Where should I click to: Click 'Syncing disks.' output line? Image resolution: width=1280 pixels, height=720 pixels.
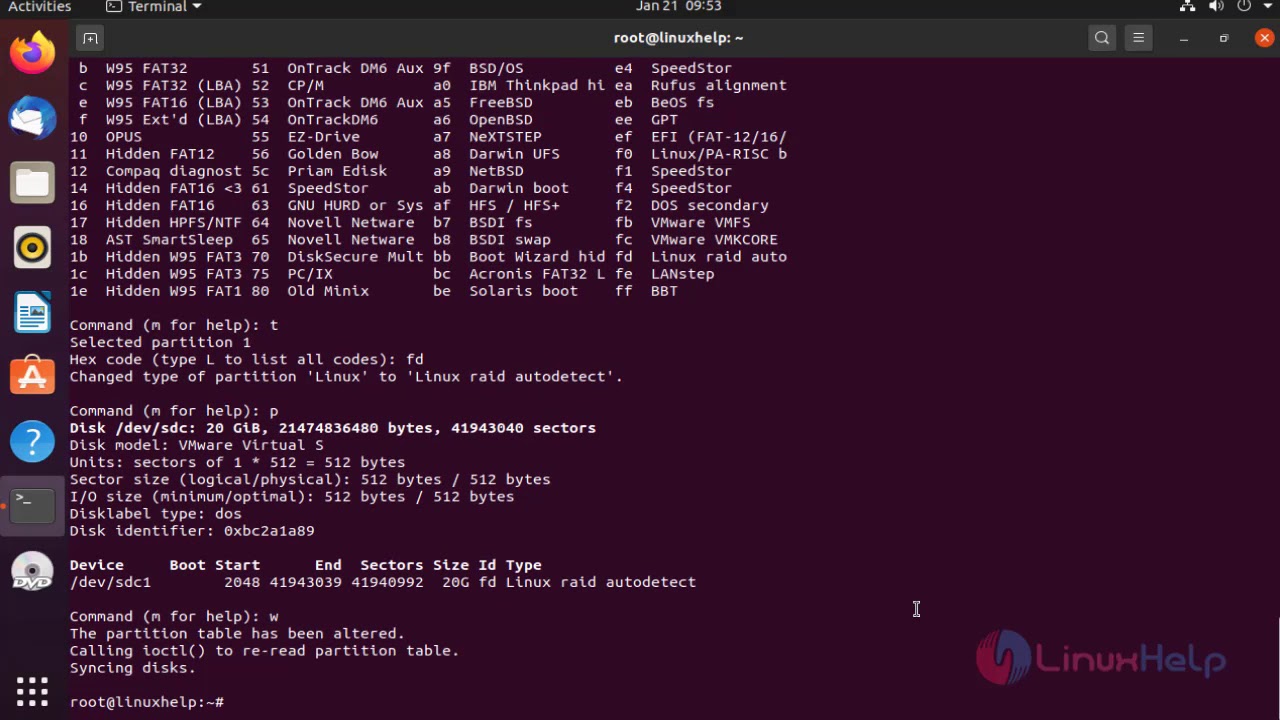coord(133,668)
